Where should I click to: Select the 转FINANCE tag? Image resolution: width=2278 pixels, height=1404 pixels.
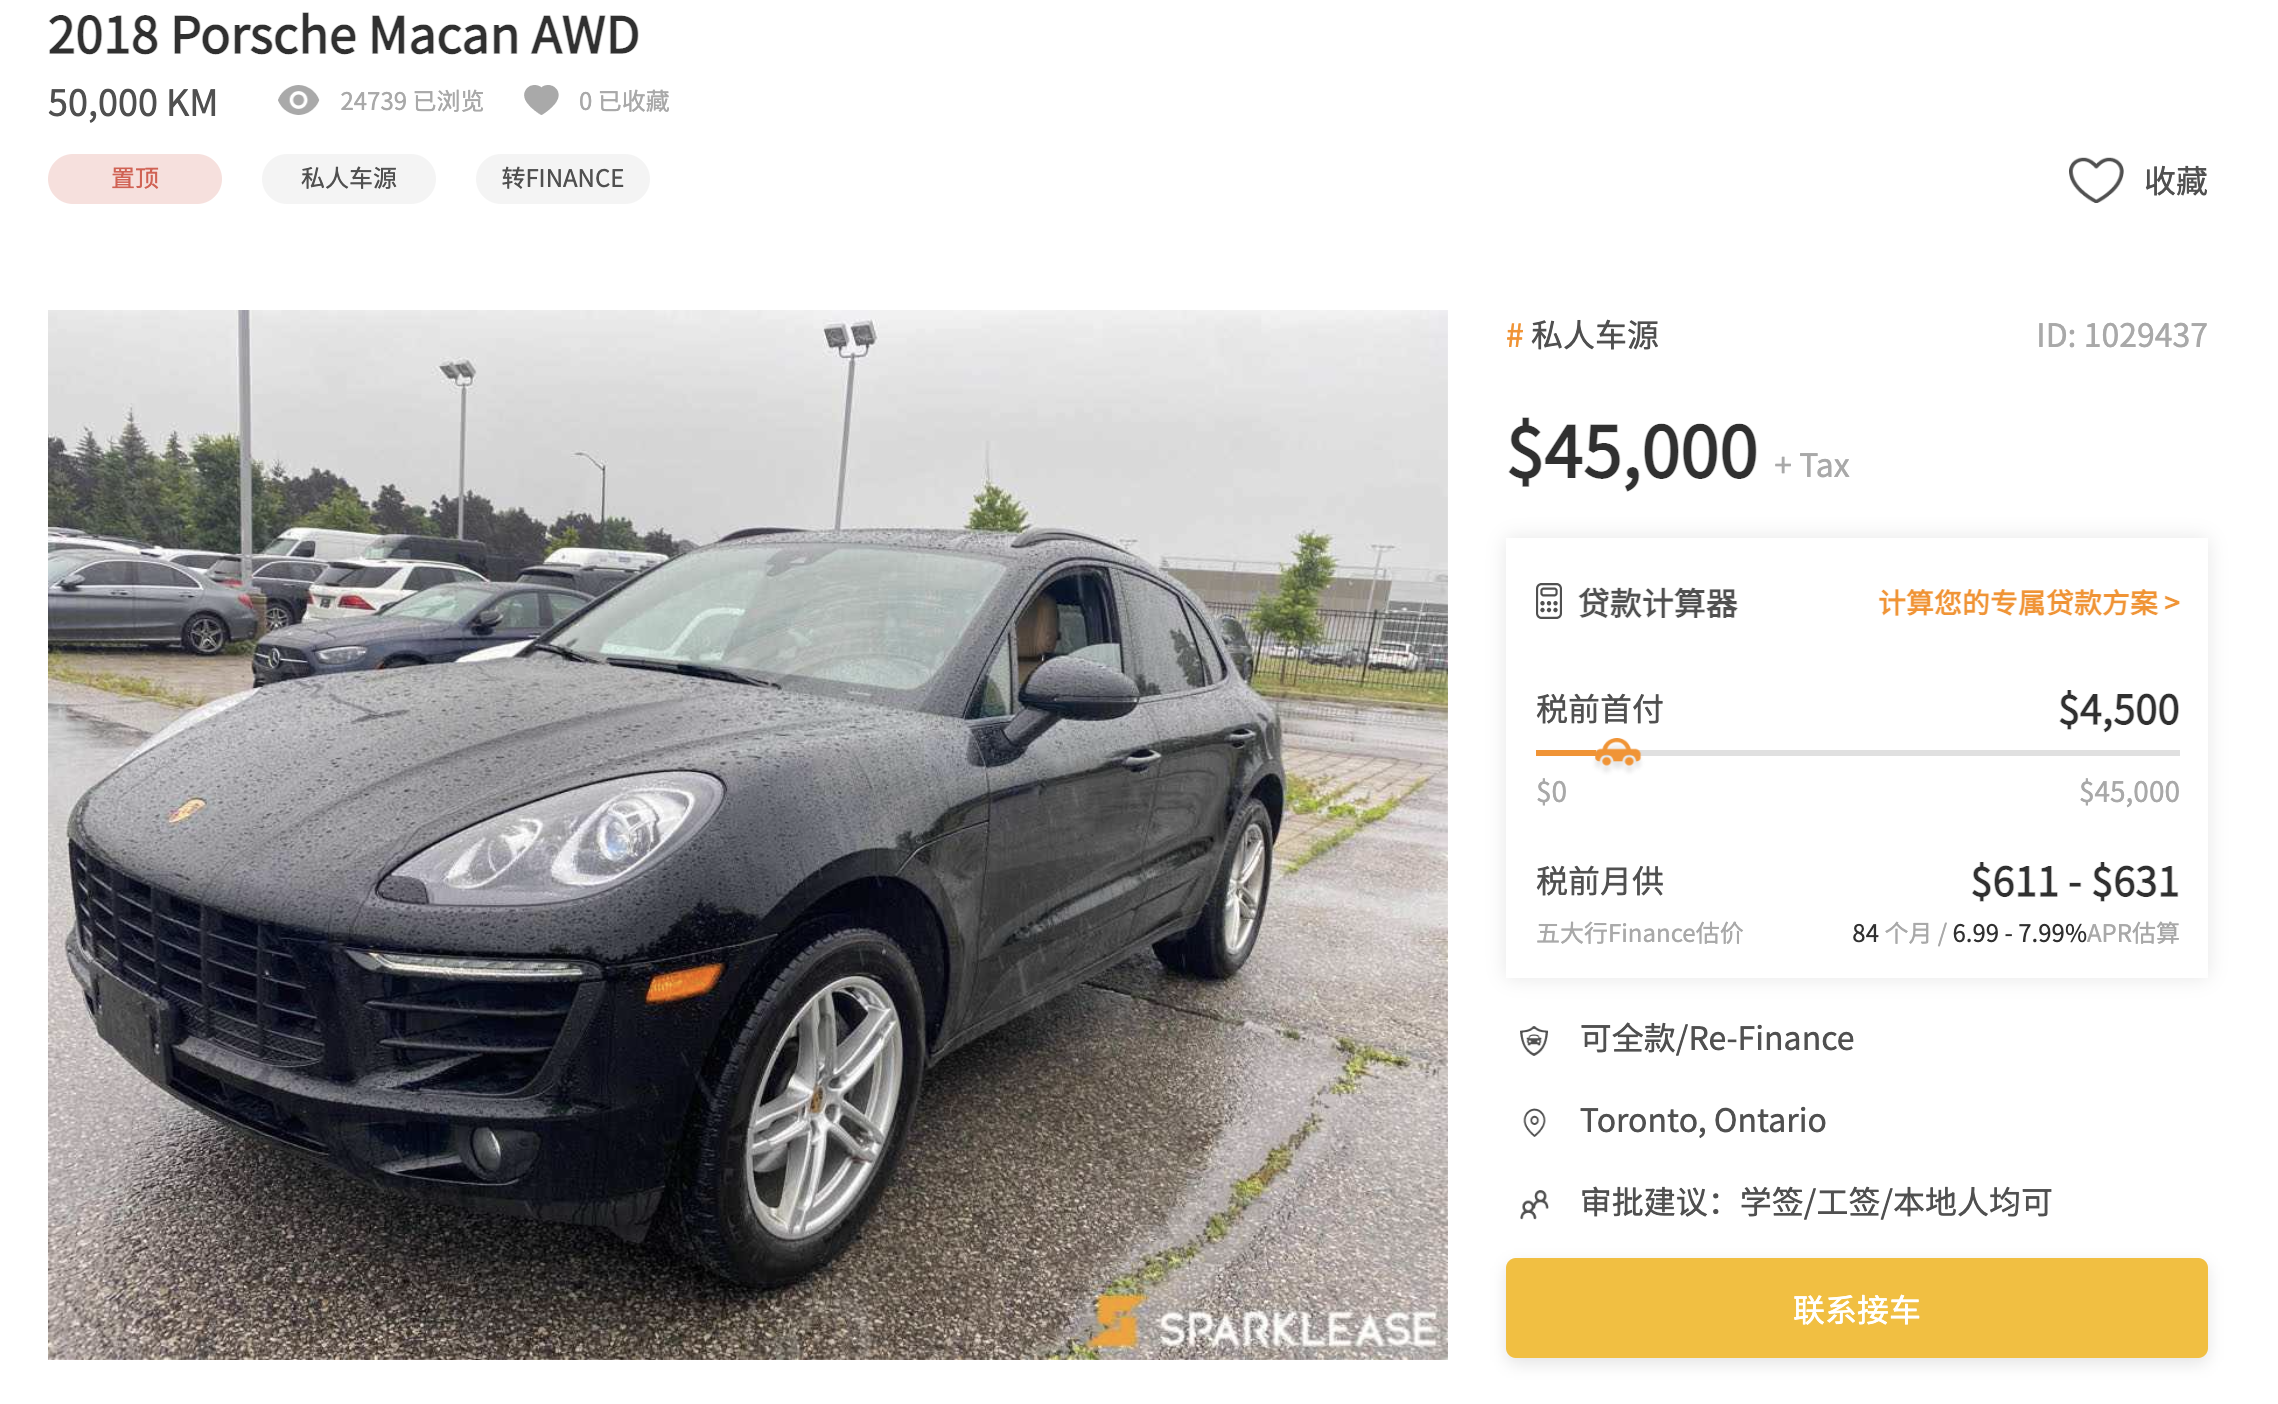coord(563,179)
